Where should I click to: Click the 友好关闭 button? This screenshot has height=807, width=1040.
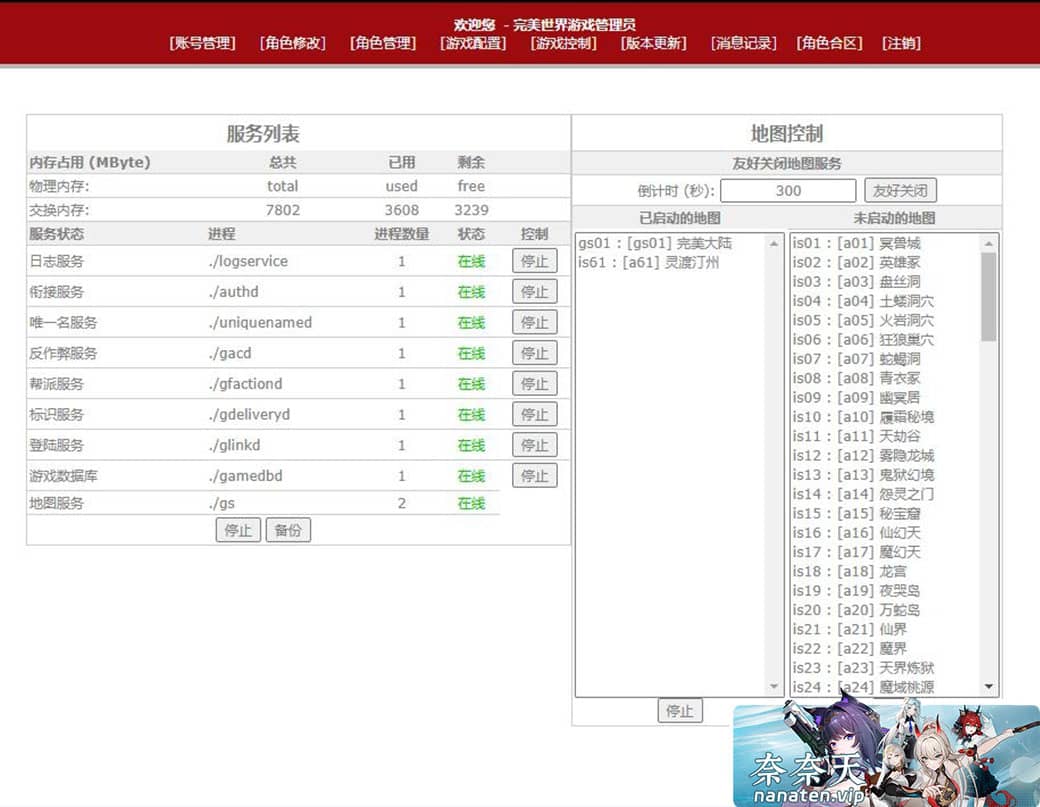(900, 191)
